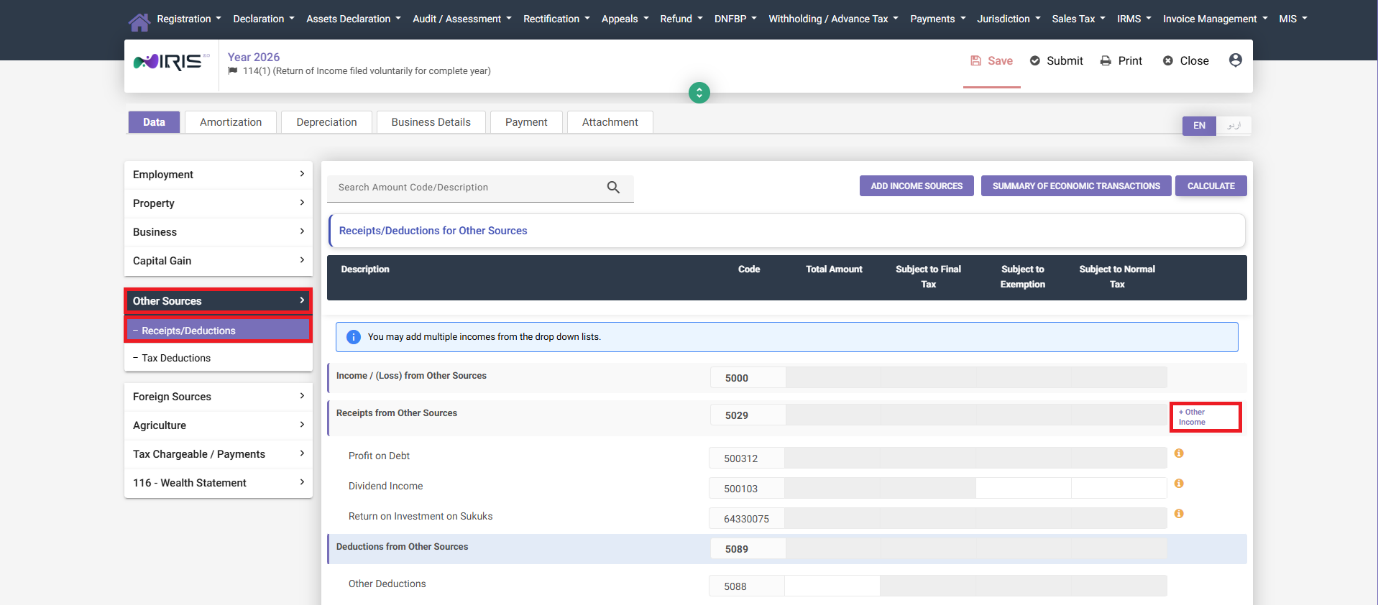Save the return
Image resolution: width=1378 pixels, height=605 pixels.
992,61
